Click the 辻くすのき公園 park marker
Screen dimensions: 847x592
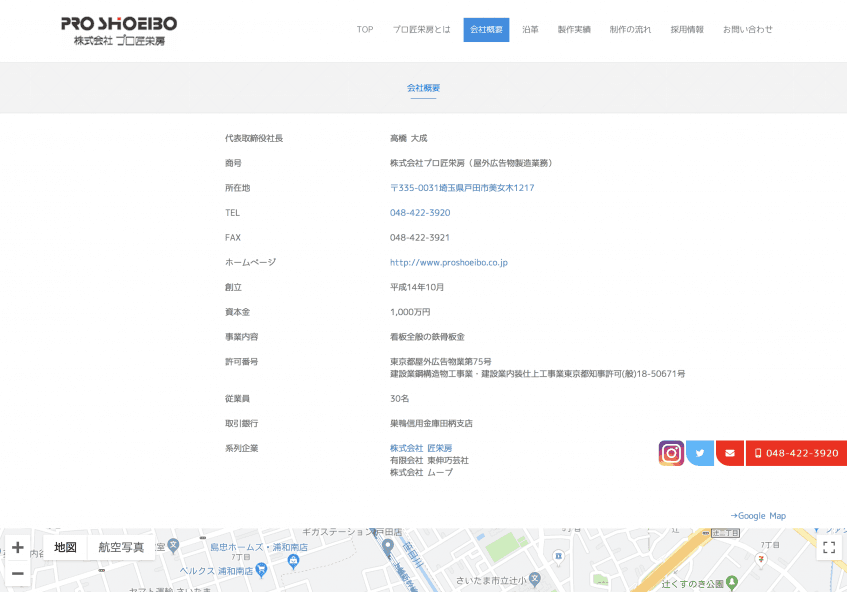[x=732, y=583]
